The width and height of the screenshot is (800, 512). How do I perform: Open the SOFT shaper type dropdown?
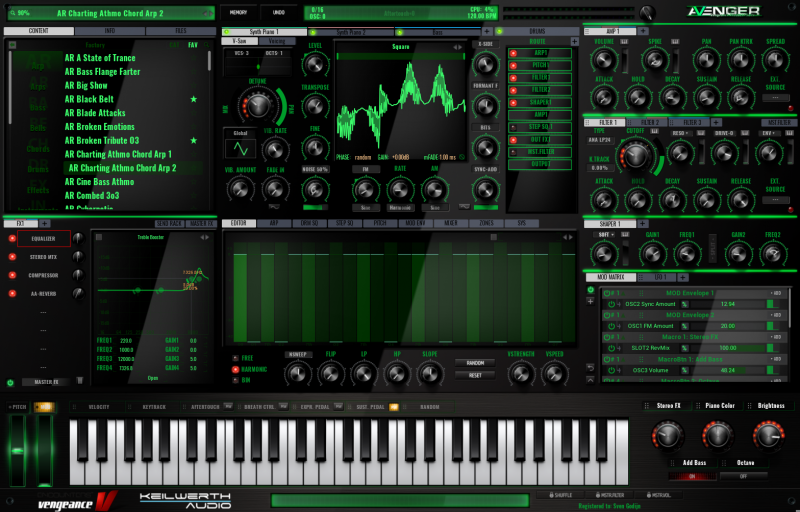[606, 235]
